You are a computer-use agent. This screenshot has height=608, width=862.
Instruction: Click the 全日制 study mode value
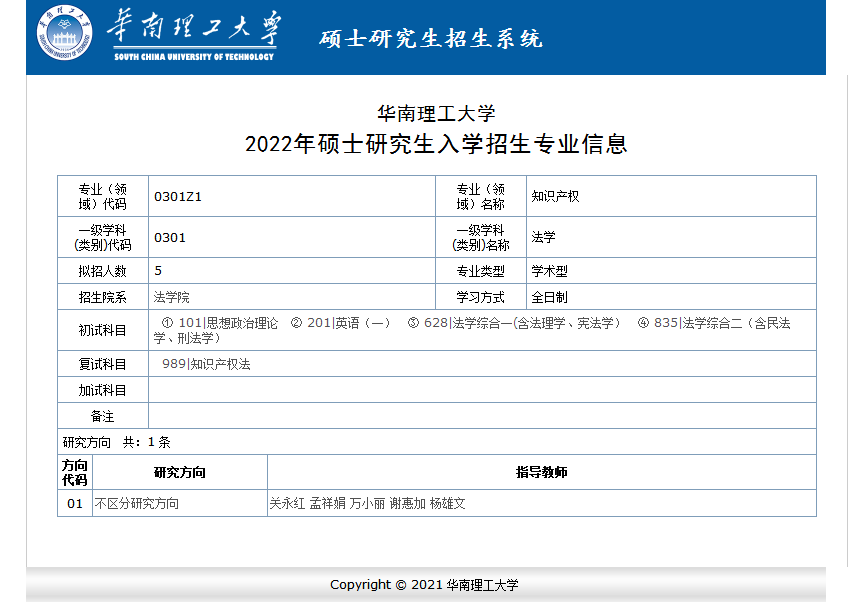549,297
